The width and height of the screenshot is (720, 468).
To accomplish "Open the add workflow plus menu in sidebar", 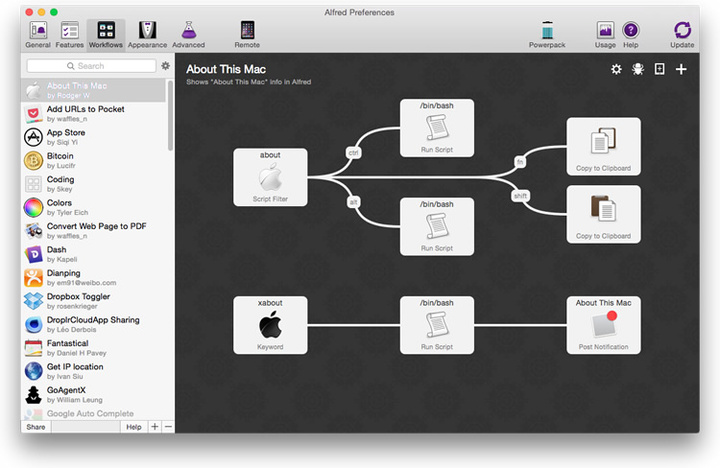I will tap(154, 426).
